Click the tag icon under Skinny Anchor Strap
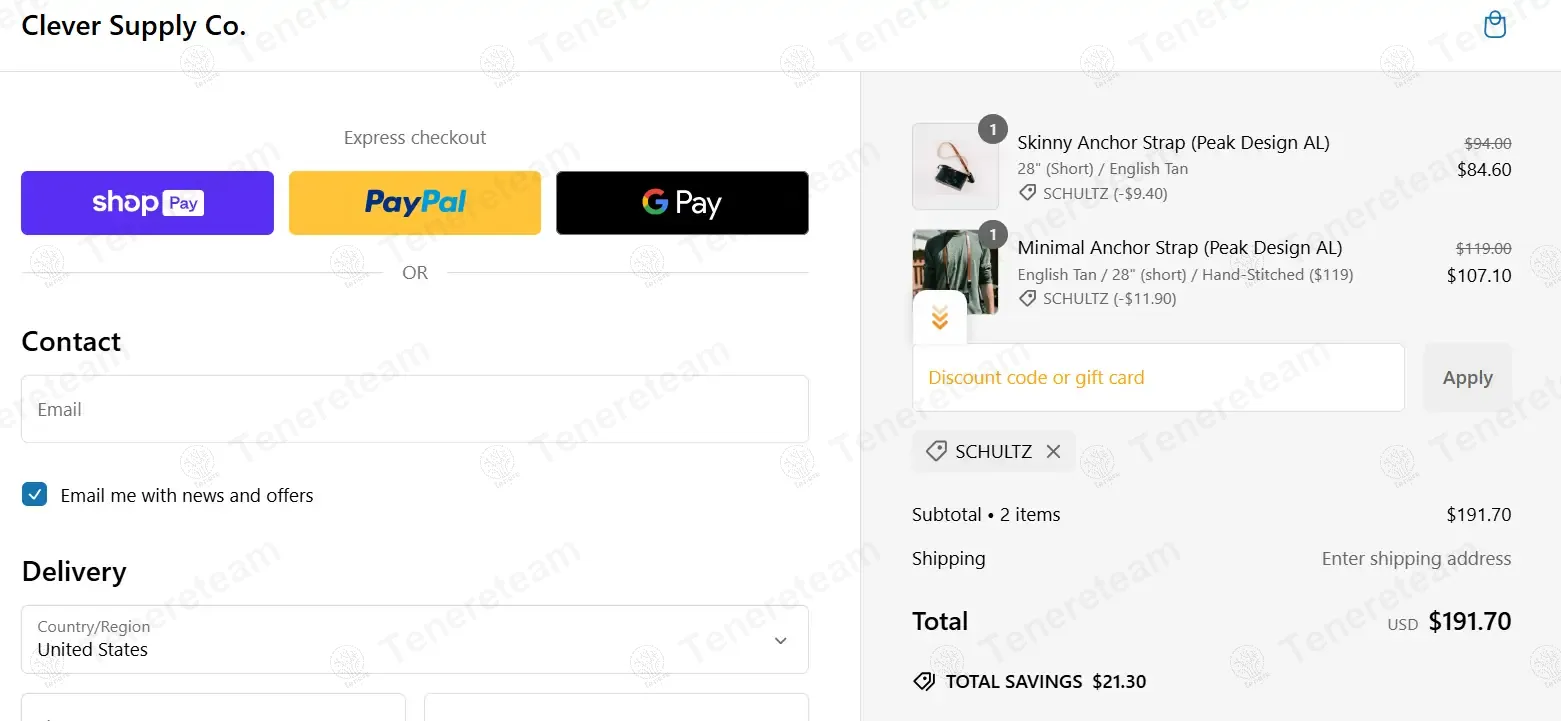This screenshot has height=721, width=1561. [1027, 193]
